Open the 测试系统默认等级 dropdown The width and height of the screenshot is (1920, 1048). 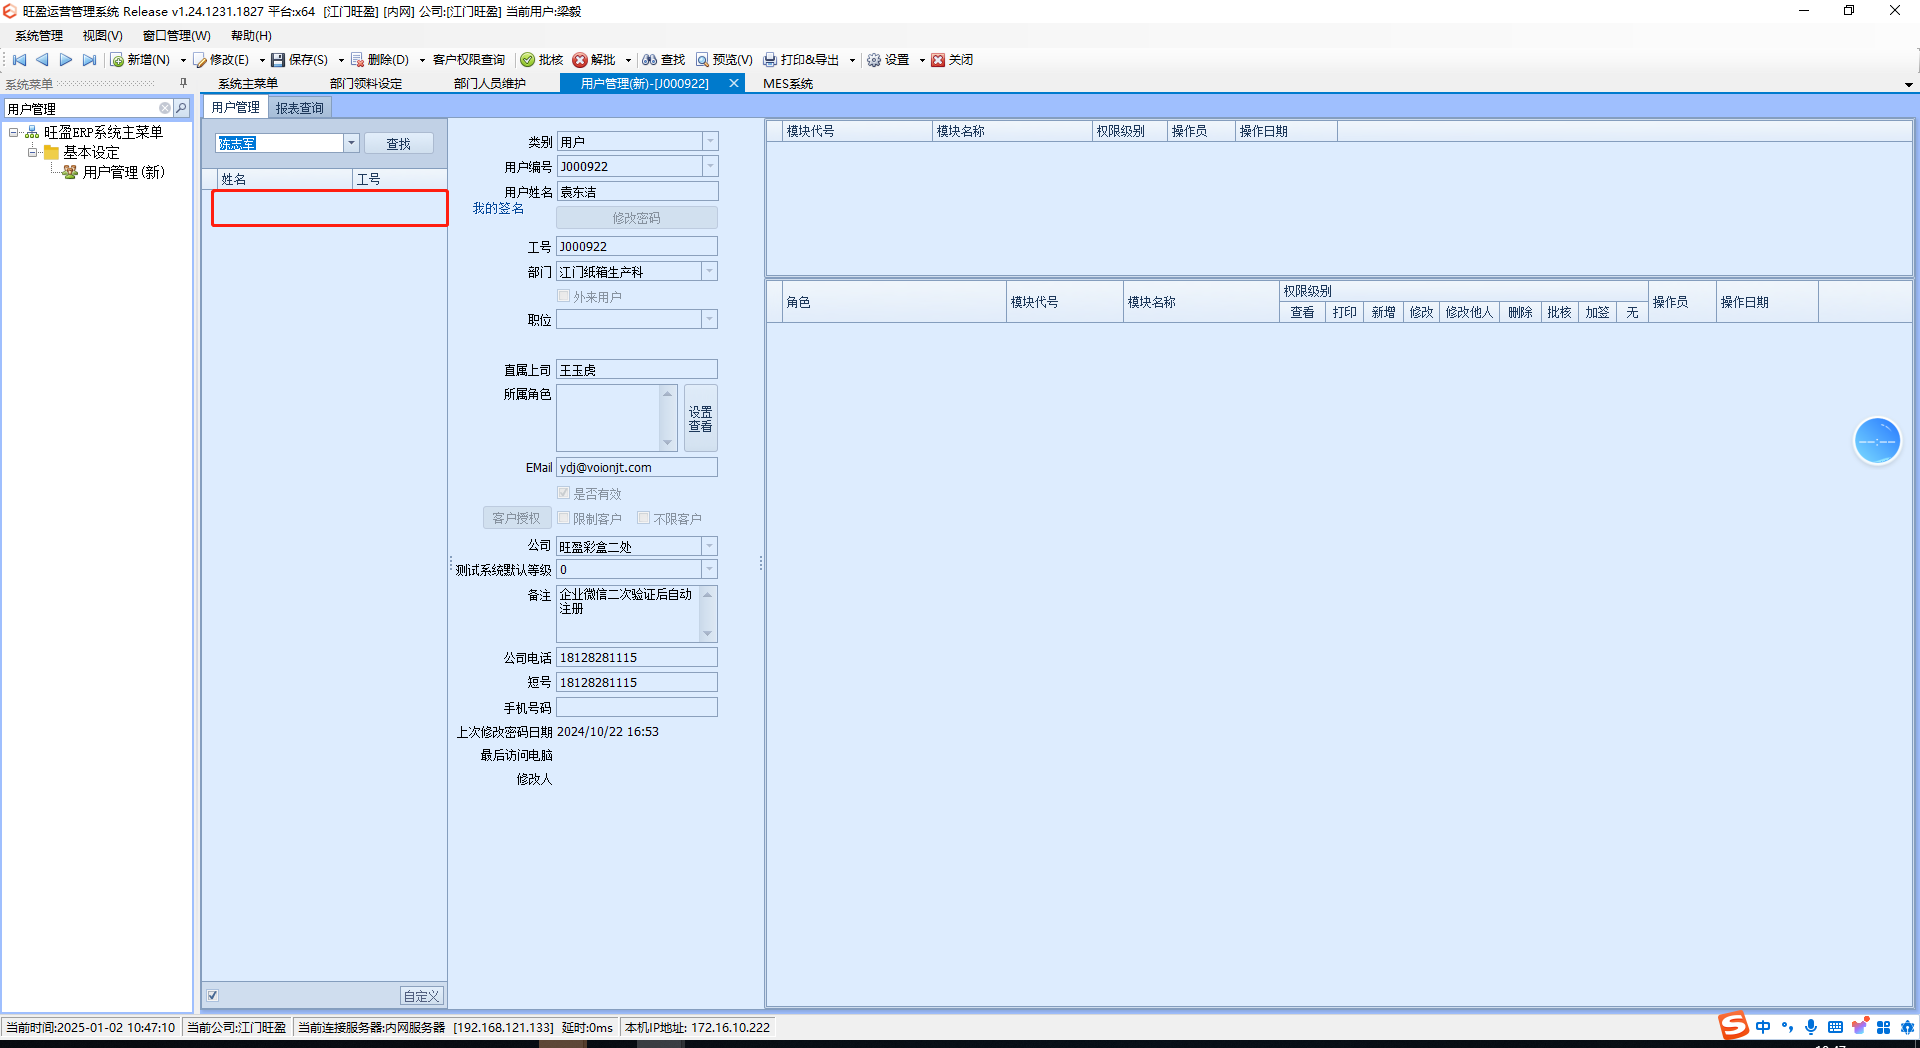(710, 569)
